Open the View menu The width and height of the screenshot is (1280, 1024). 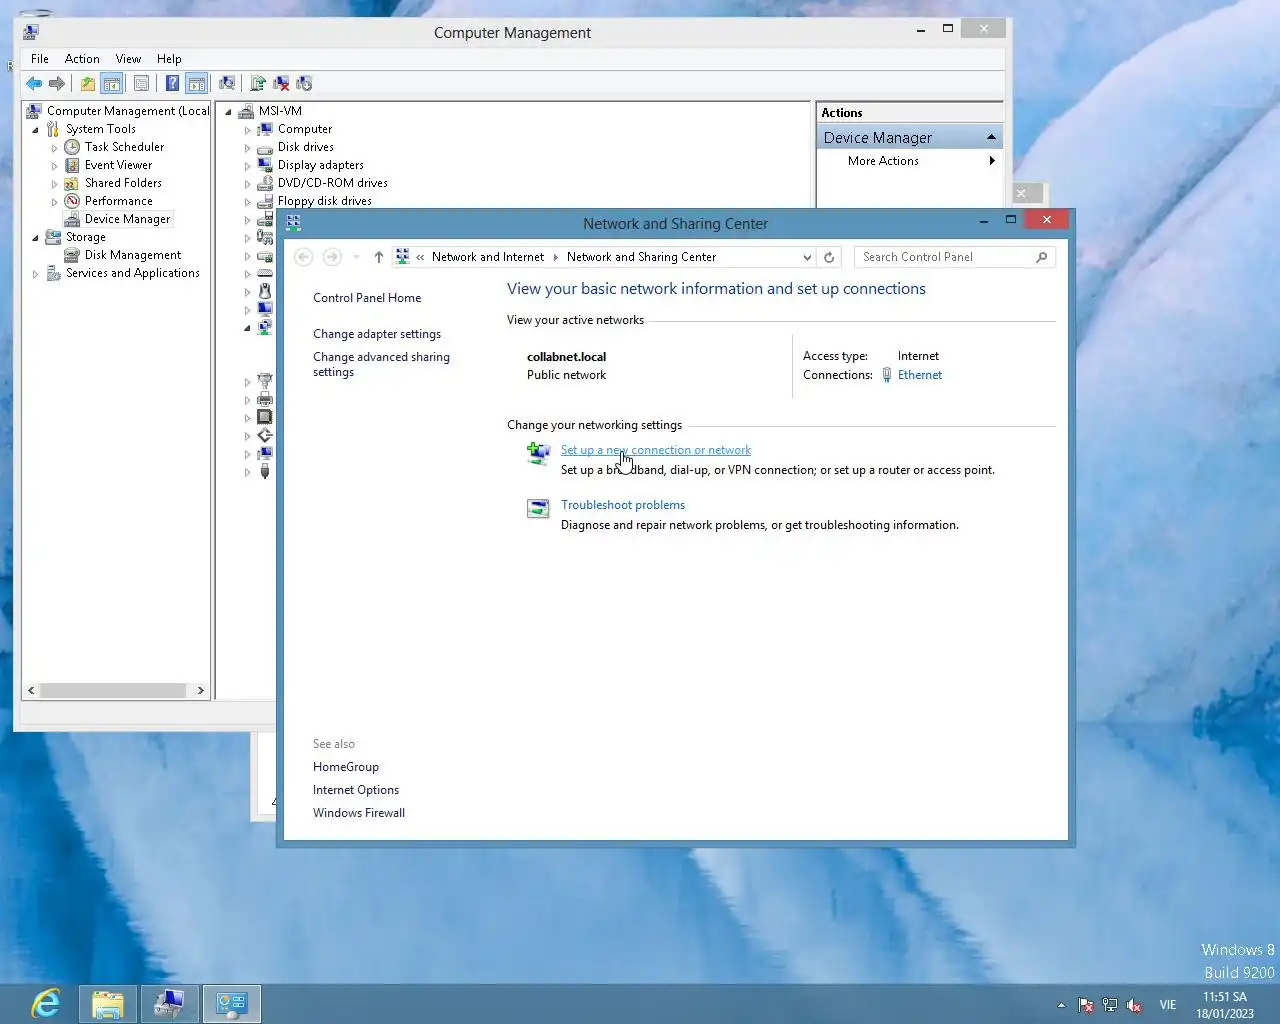128,59
